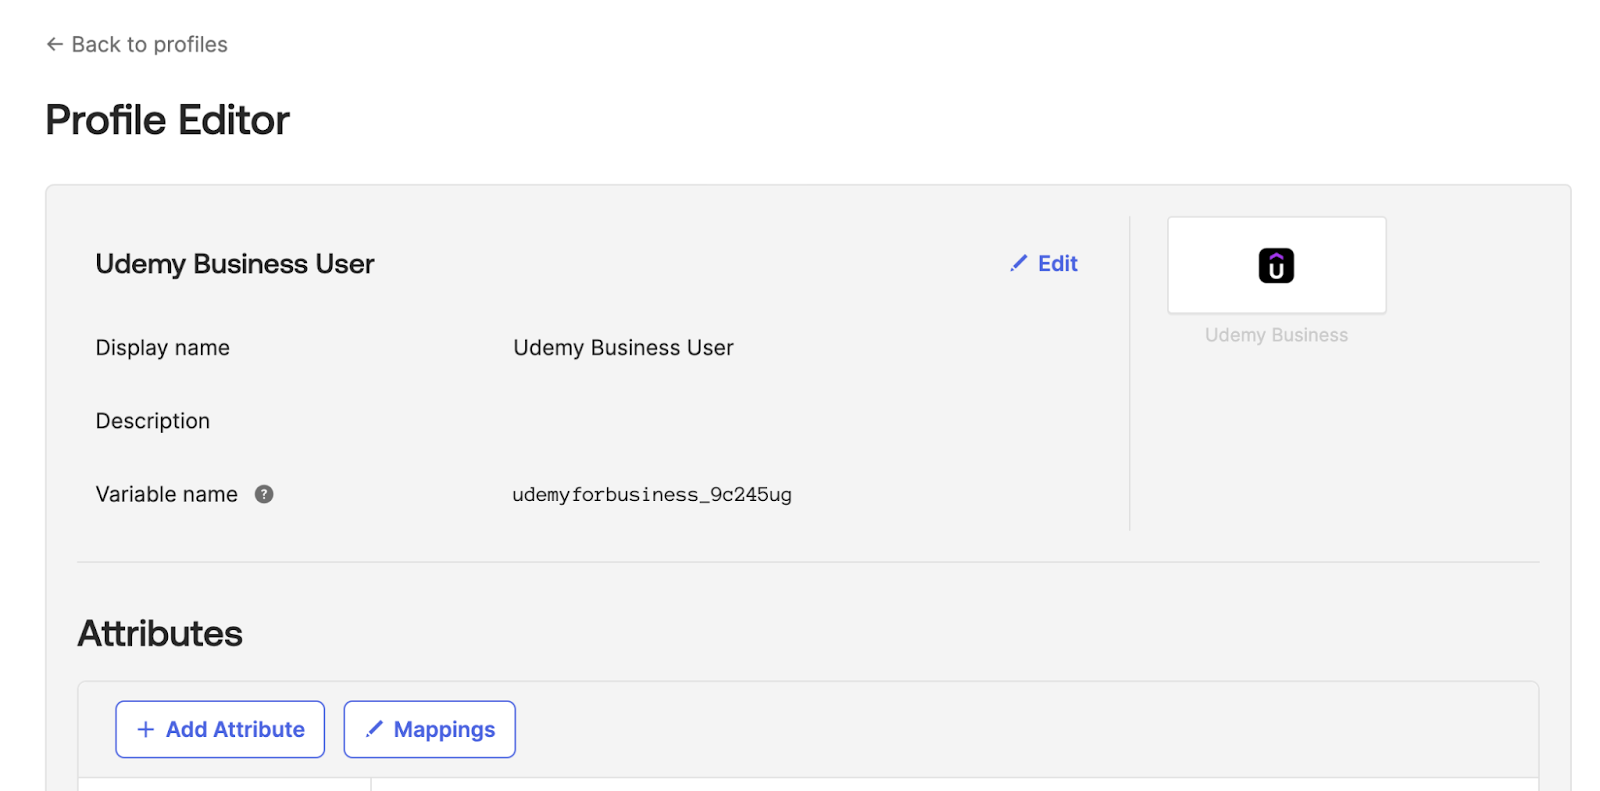Open the Mappings button label

pyautogui.click(x=444, y=729)
